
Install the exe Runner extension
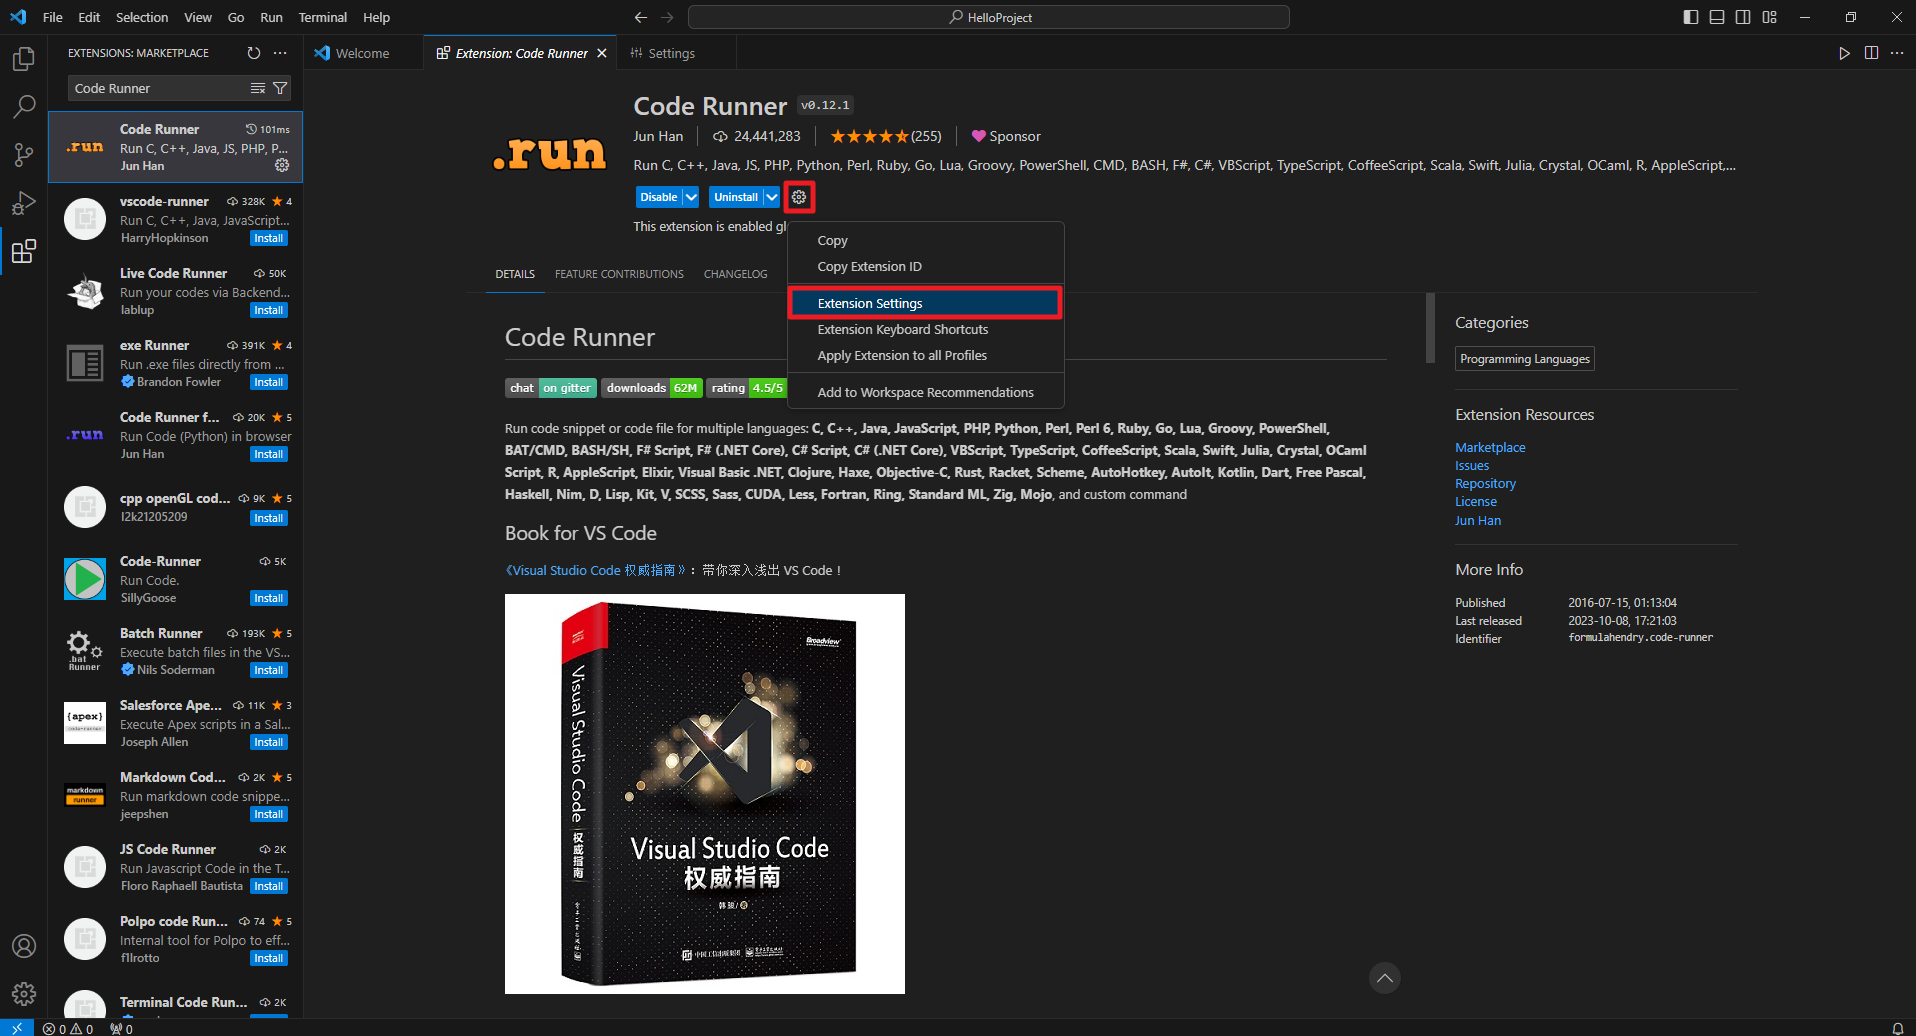[269, 382]
